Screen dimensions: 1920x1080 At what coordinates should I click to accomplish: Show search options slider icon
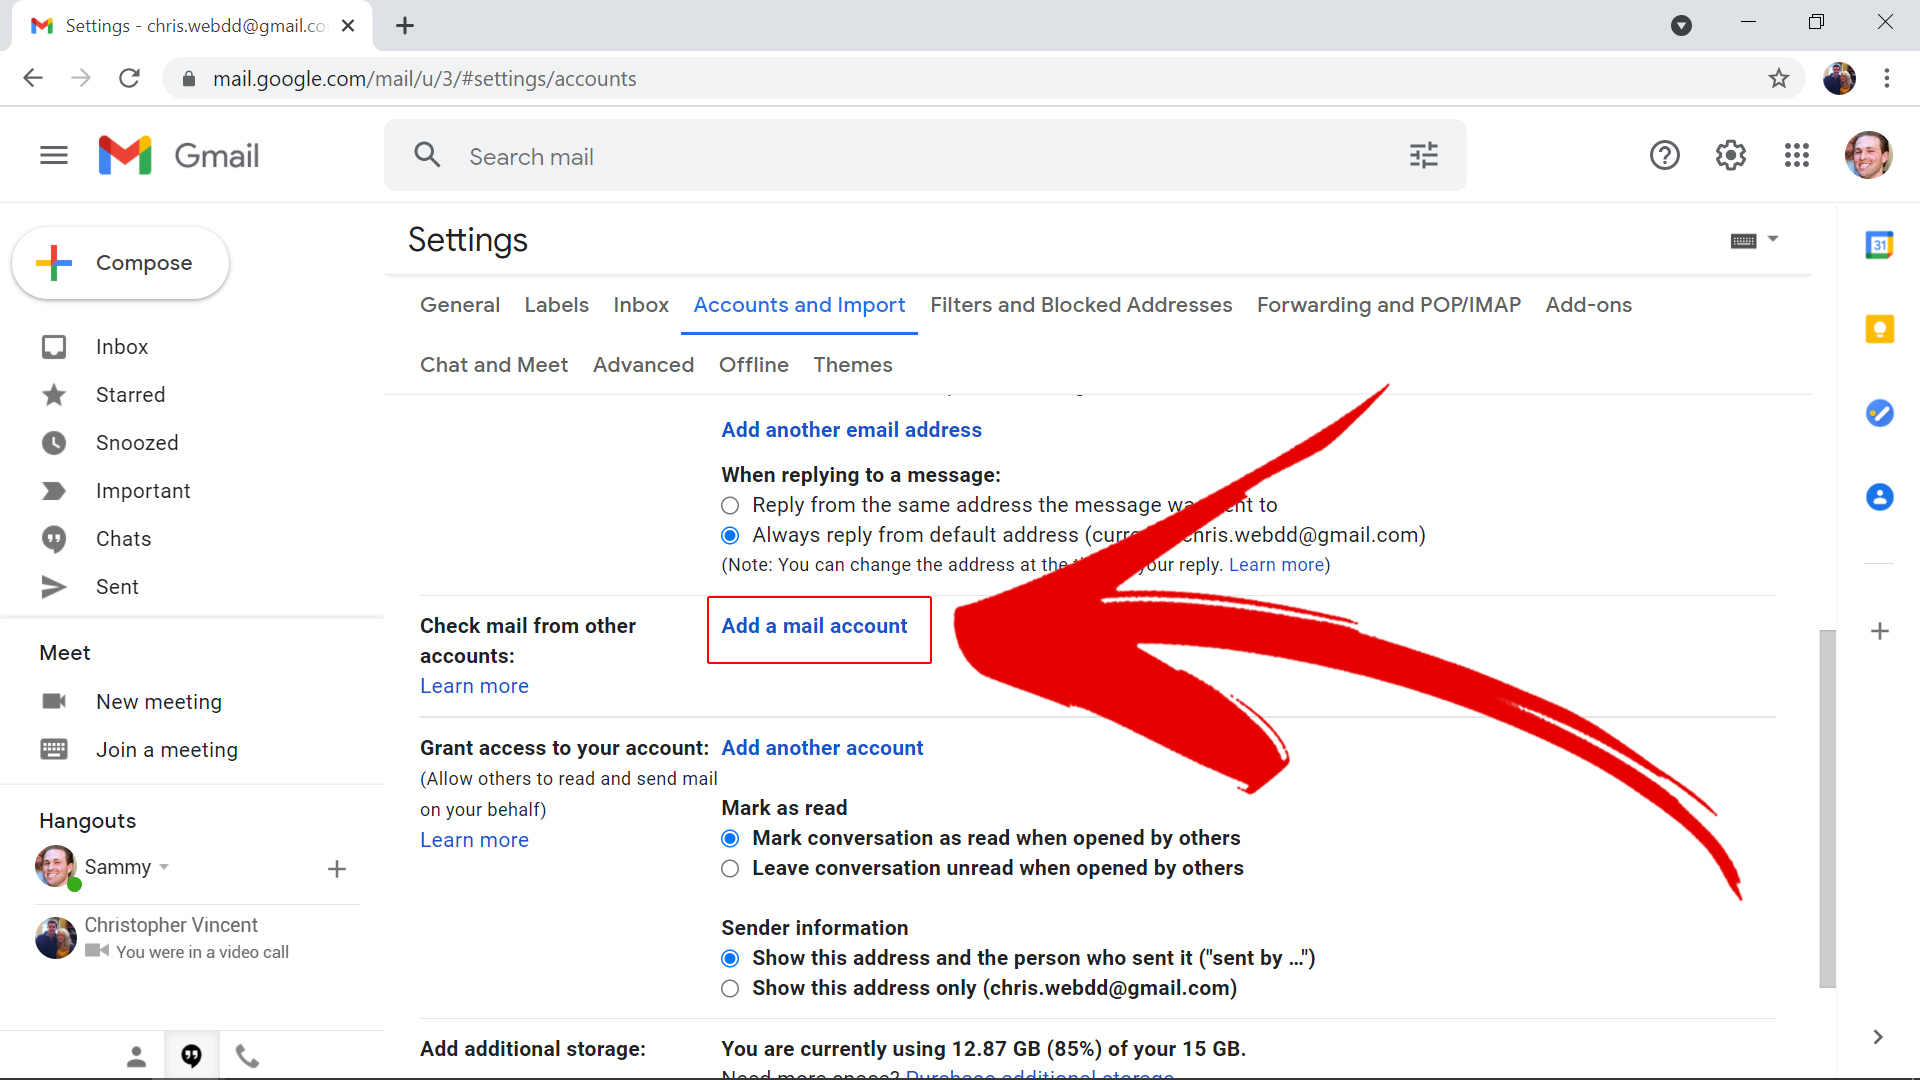click(x=1423, y=155)
